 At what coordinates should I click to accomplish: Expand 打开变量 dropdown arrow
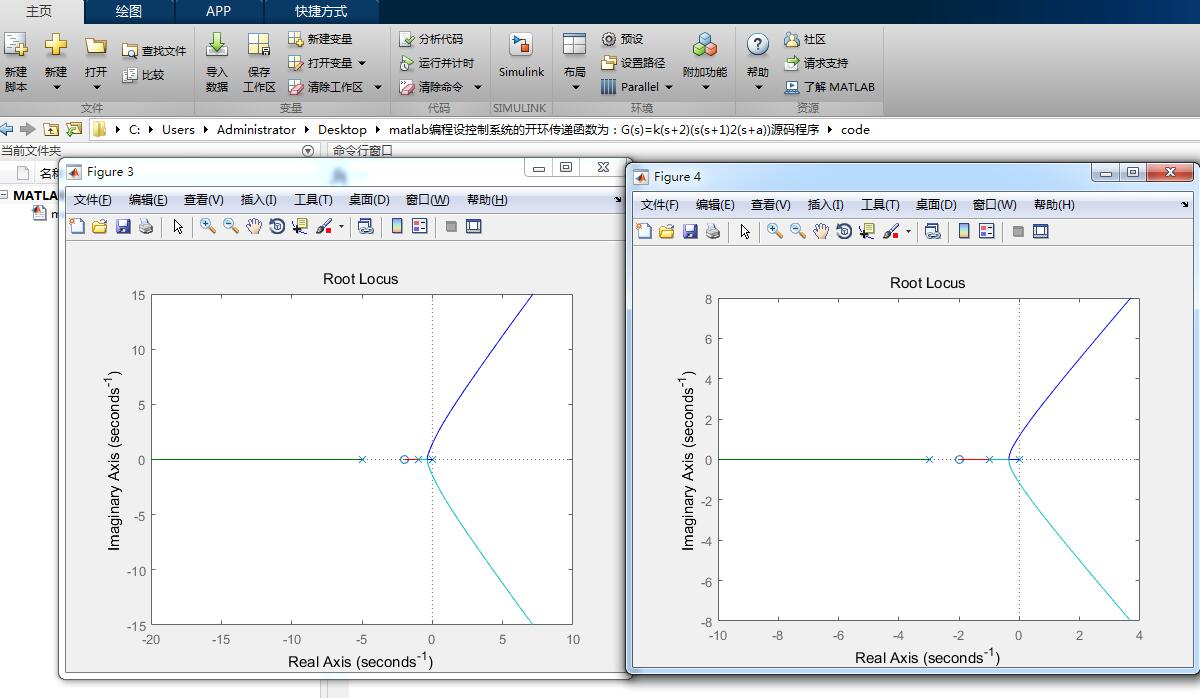point(361,63)
